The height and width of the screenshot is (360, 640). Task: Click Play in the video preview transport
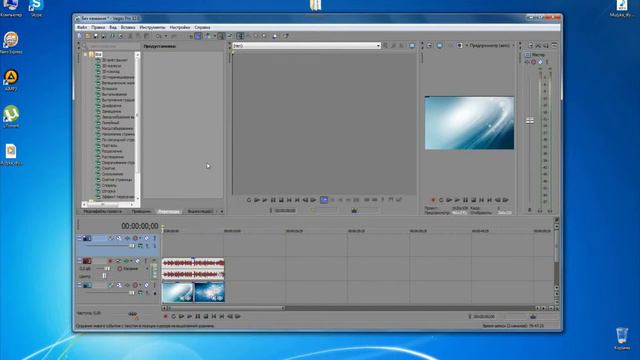457,200
